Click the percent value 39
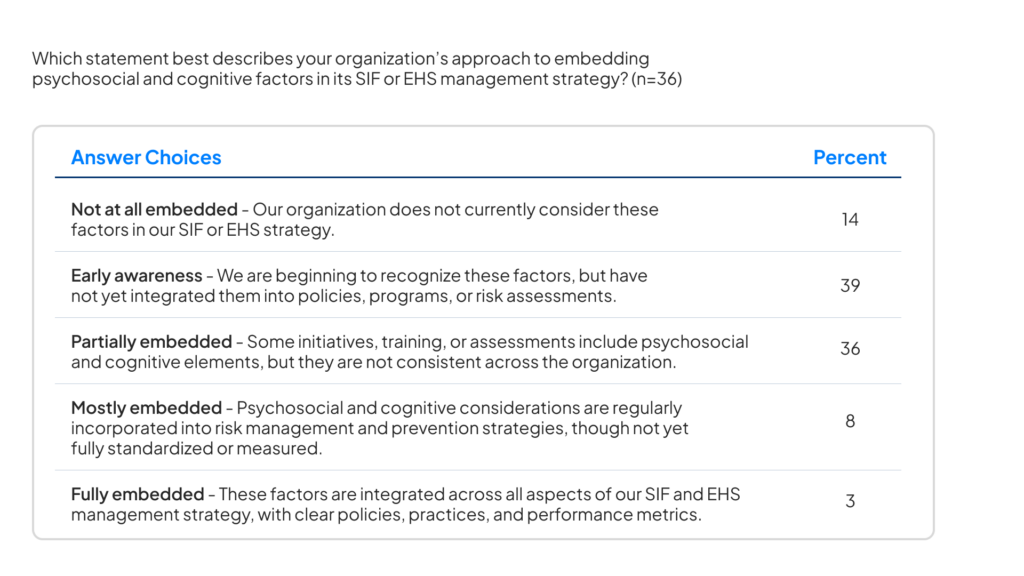 [x=850, y=285]
